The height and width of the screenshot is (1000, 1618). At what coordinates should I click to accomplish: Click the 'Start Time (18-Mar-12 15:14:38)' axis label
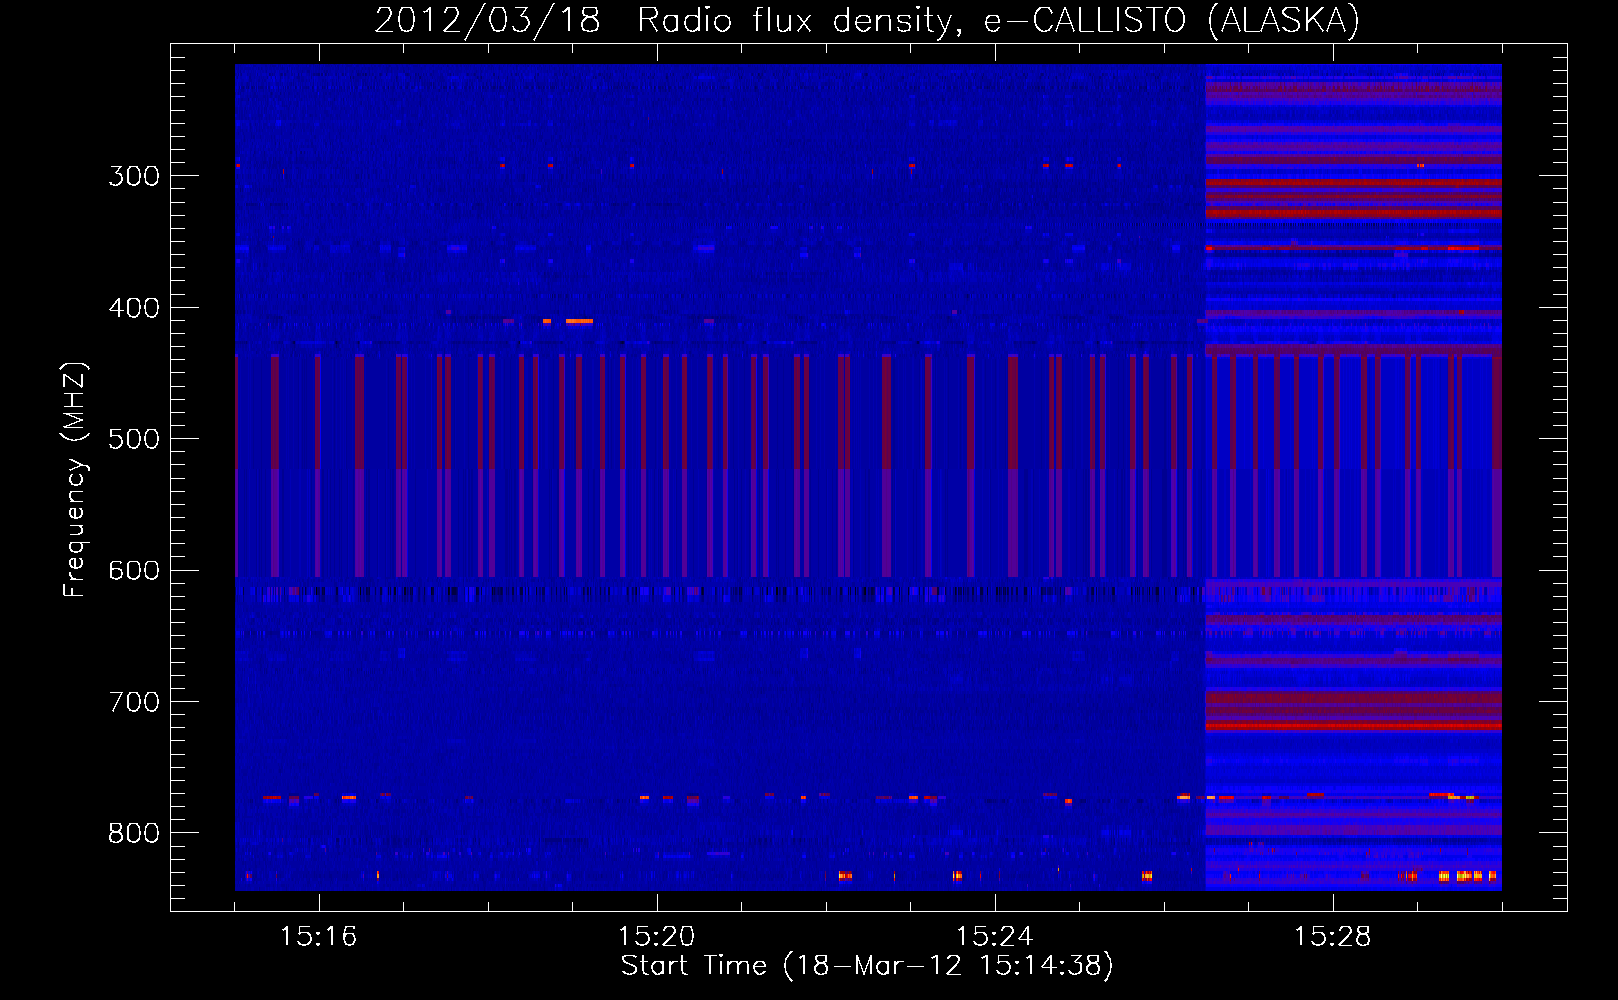pyautogui.click(x=867, y=966)
